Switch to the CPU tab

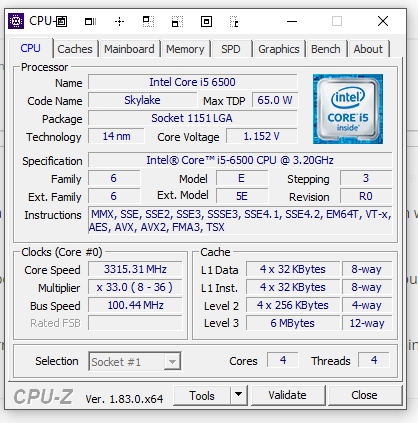click(x=31, y=49)
